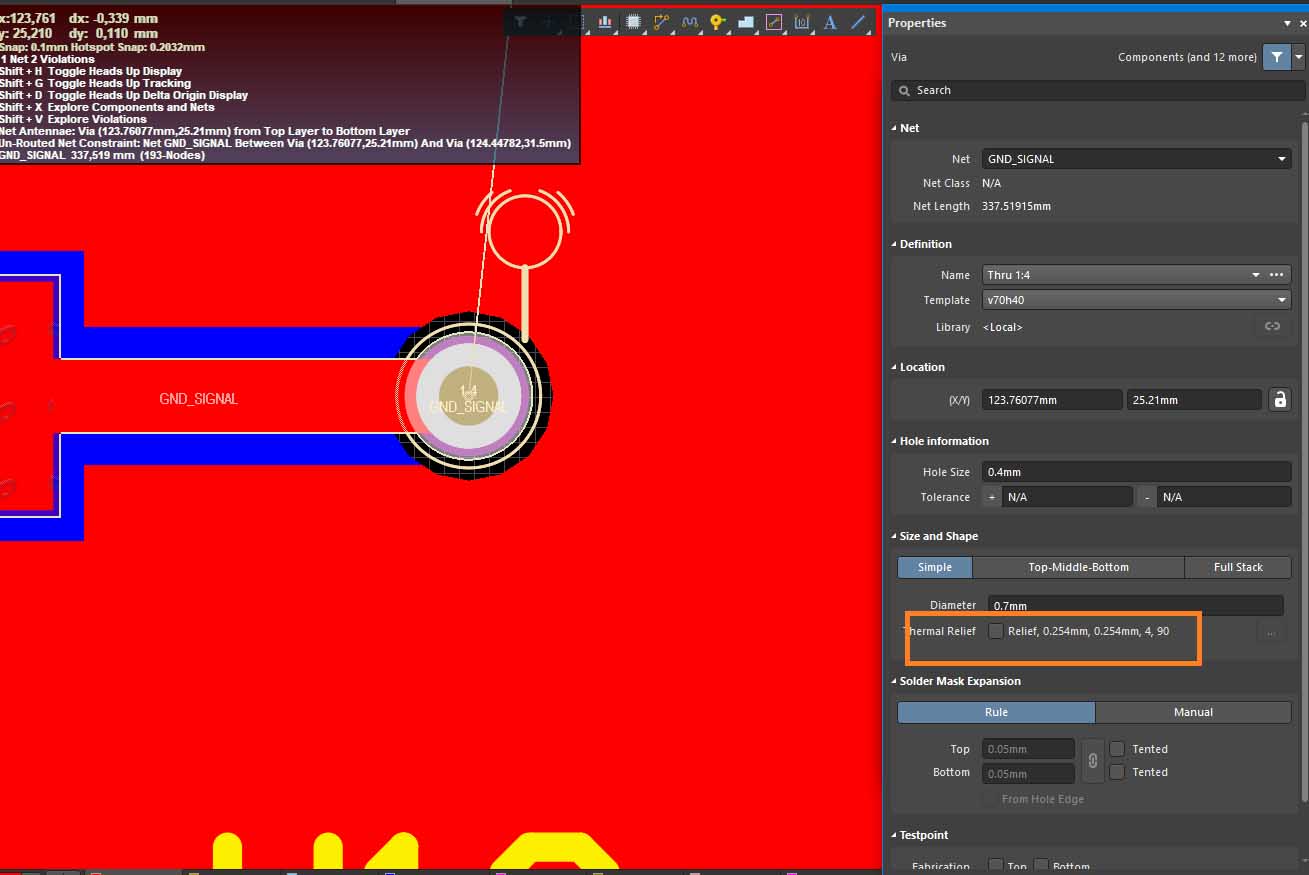Switch to the Top-Middle-Bottom tab
The image size is (1309, 875).
pyautogui.click(x=1078, y=567)
